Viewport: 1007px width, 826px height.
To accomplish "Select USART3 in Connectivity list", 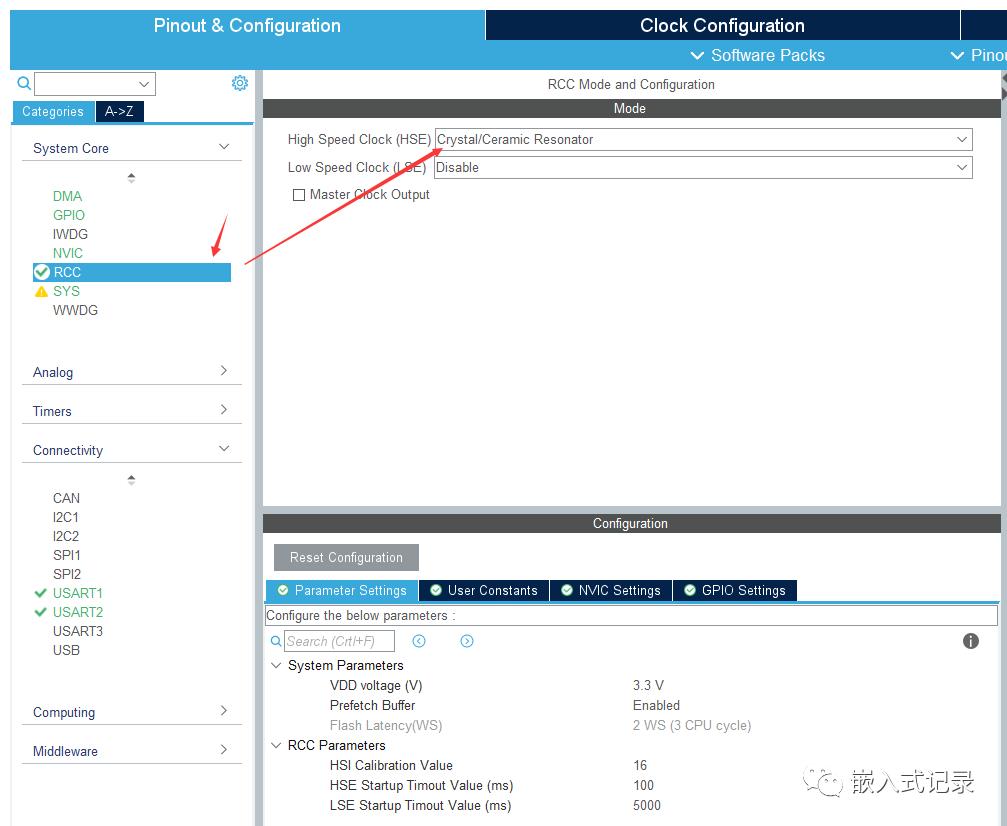I will point(78,631).
